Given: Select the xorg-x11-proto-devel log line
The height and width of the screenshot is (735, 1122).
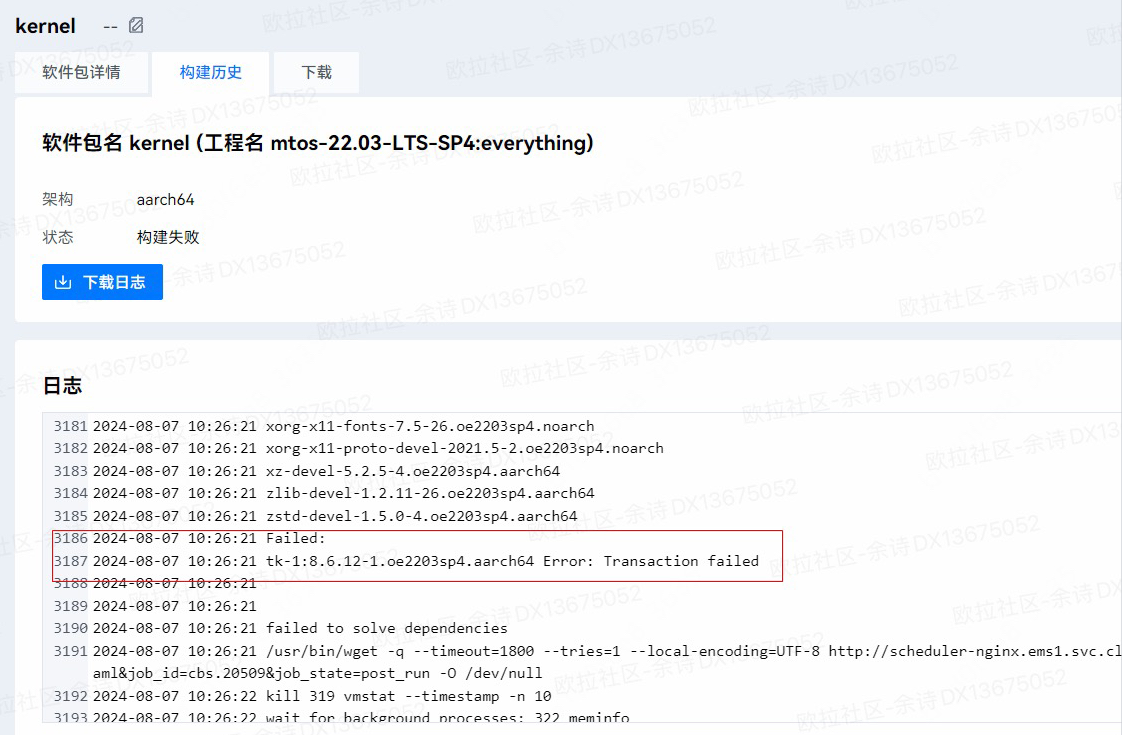Looking at the screenshot, I should tap(464, 448).
